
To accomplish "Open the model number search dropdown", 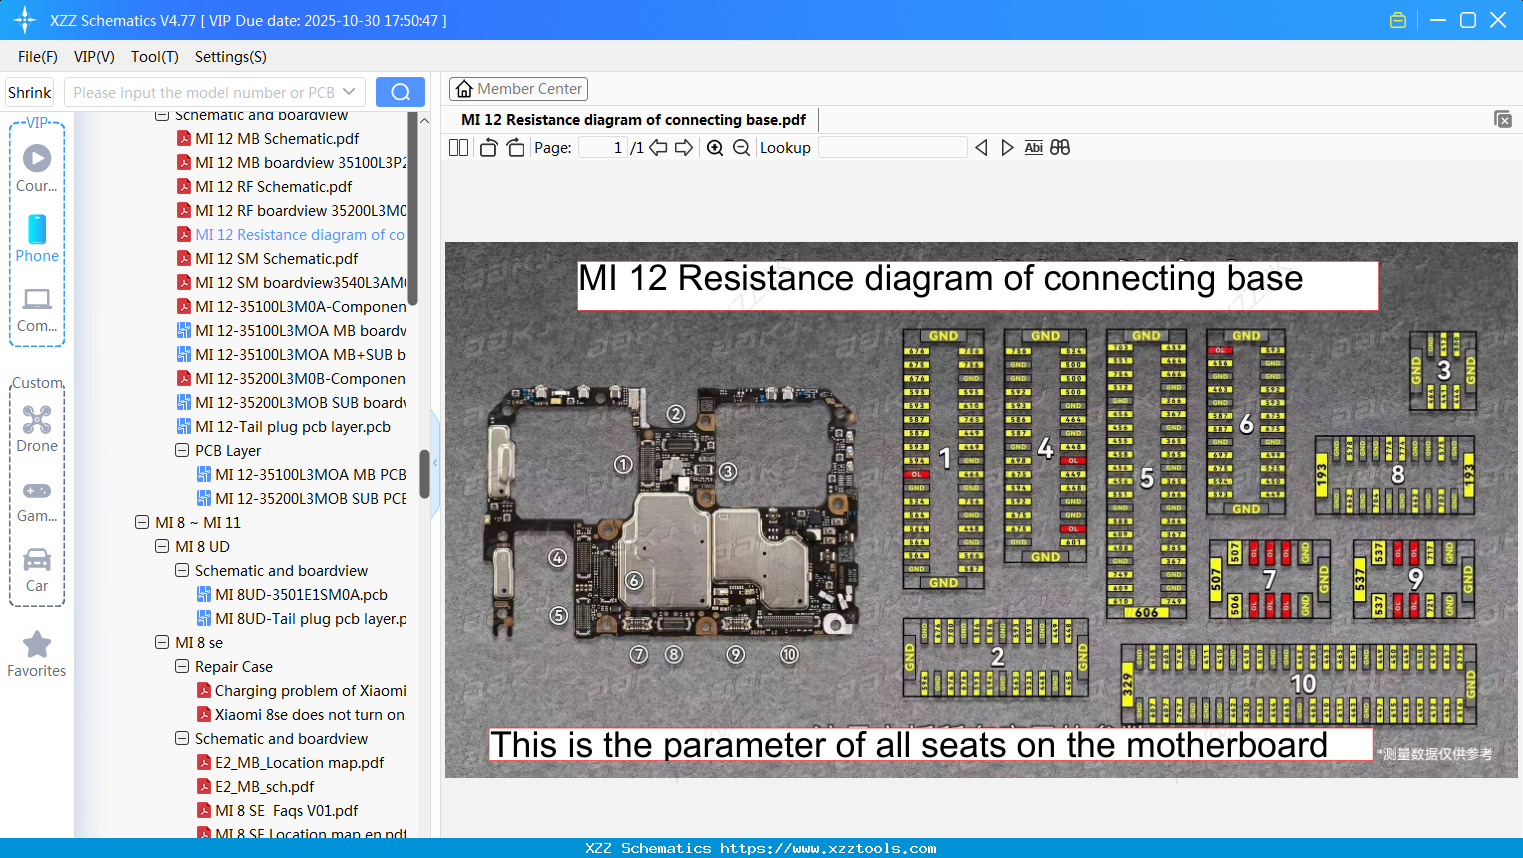I will (x=352, y=91).
